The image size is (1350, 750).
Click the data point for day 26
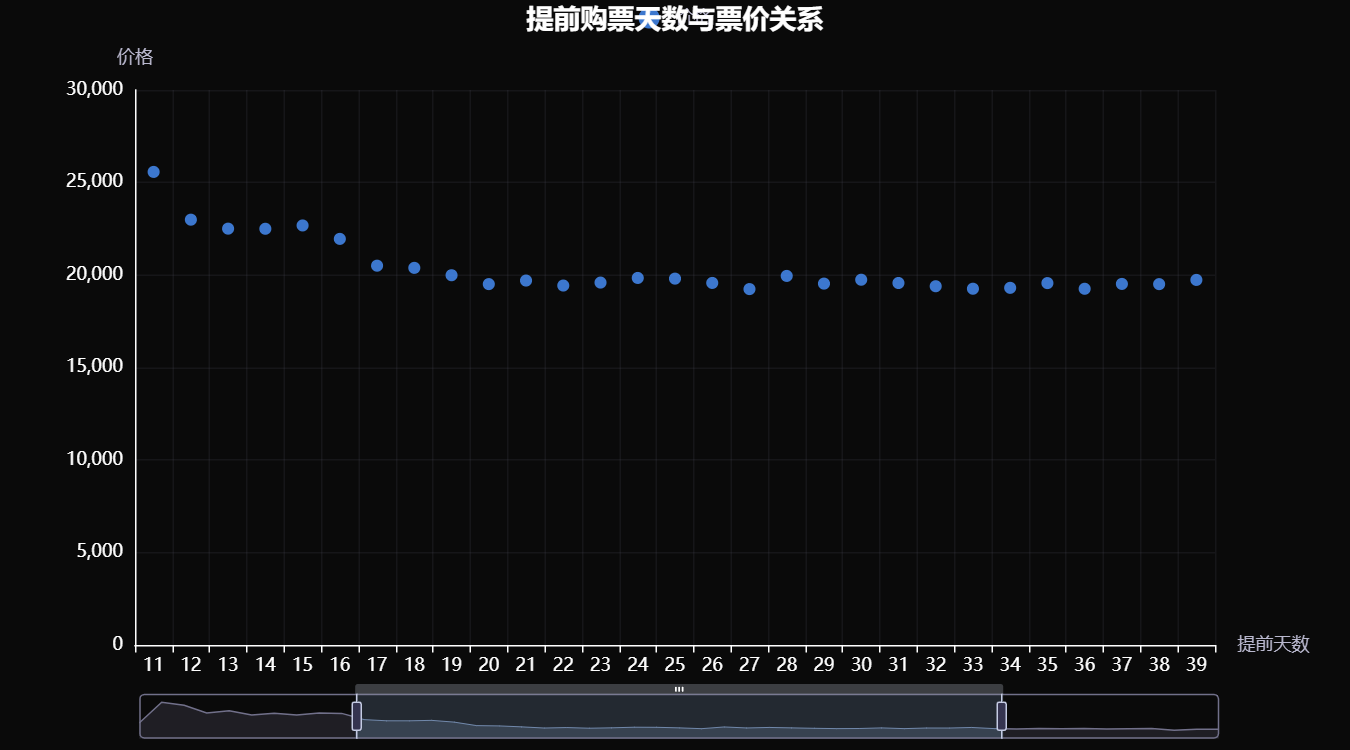[712, 283]
